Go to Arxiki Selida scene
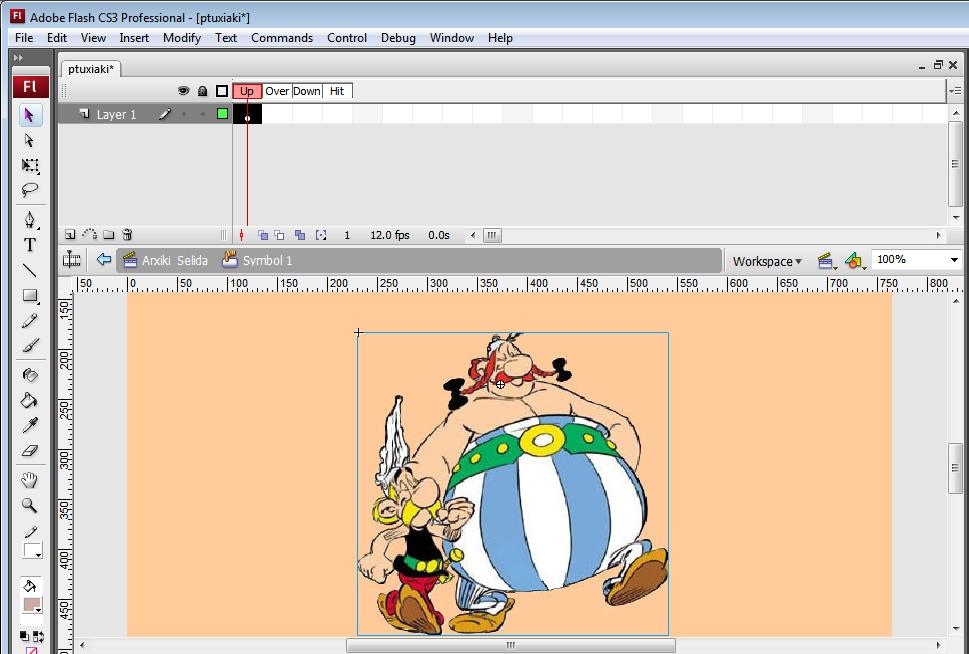 [166, 260]
